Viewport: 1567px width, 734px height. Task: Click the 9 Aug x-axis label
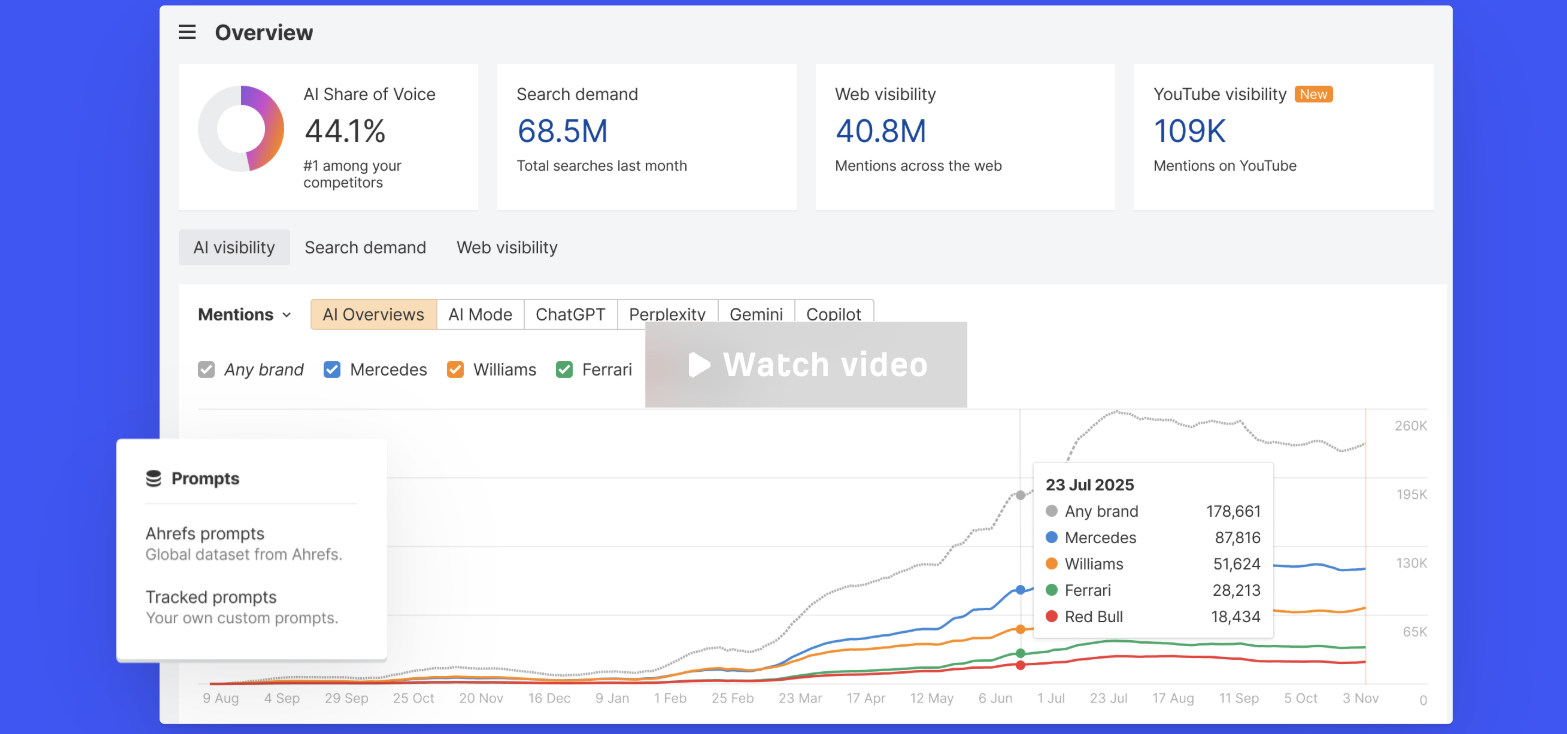point(221,698)
